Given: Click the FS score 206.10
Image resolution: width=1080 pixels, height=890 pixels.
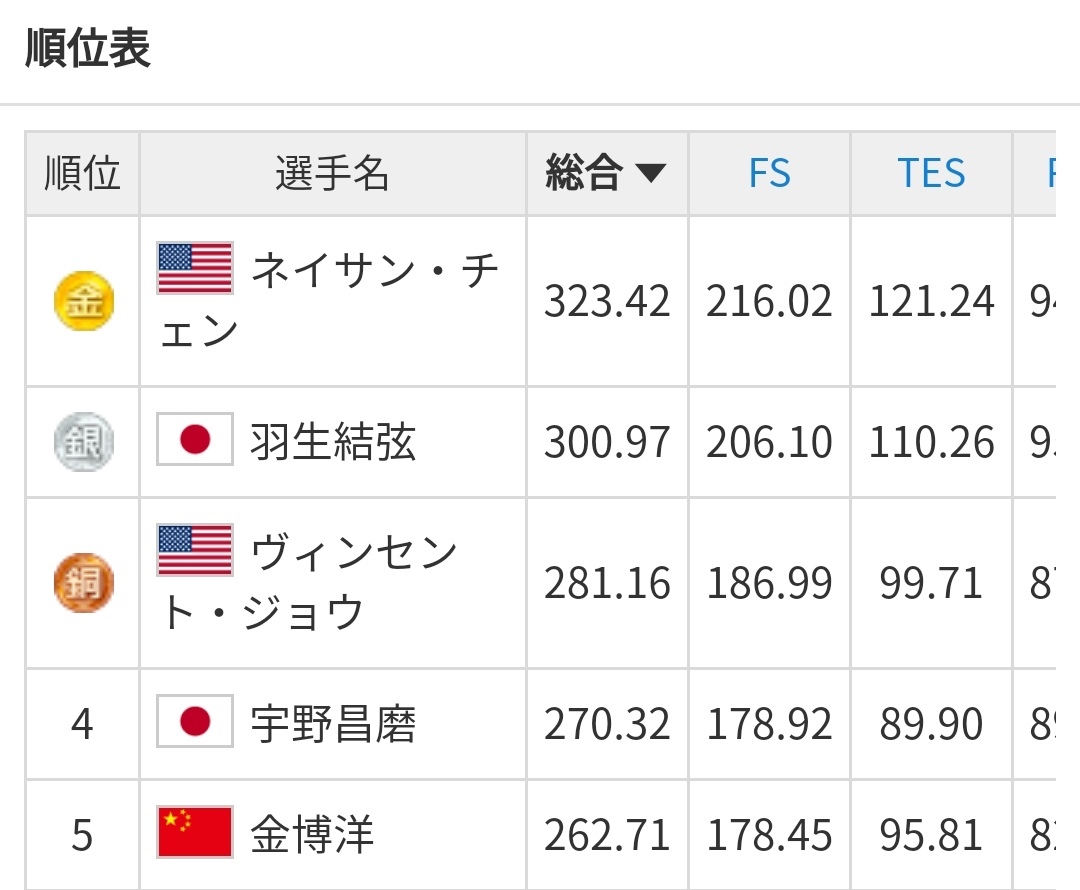Looking at the screenshot, I should pyautogui.click(x=769, y=442).
